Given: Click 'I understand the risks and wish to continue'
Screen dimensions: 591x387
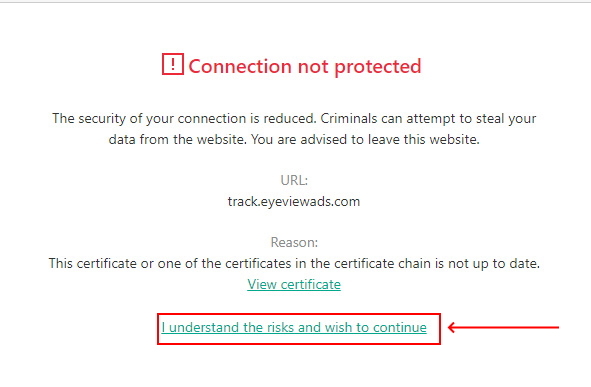Looking at the screenshot, I should pos(294,327).
